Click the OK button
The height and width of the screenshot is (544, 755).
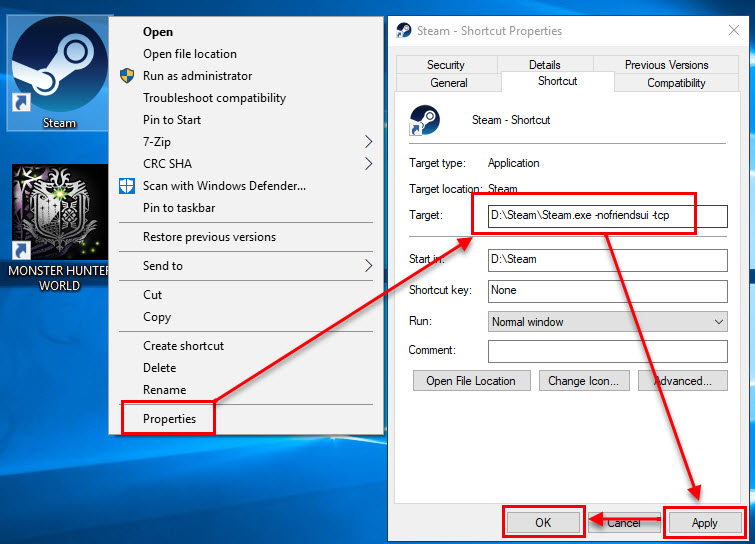click(x=543, y=522)
